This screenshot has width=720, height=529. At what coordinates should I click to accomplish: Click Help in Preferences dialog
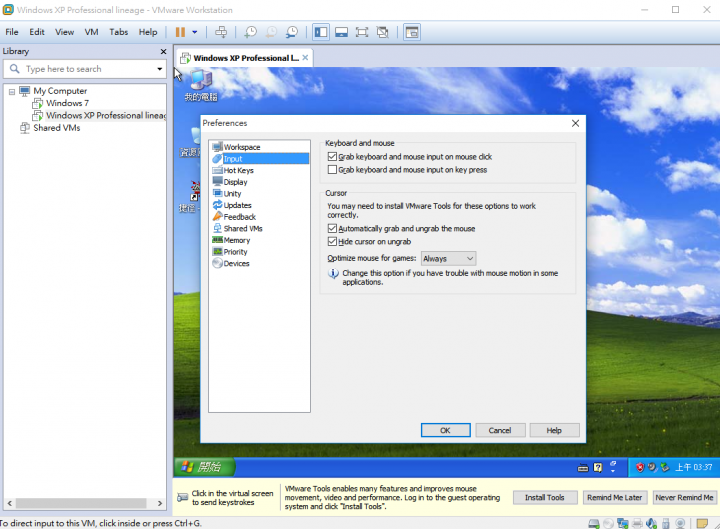tap(554, 430)
